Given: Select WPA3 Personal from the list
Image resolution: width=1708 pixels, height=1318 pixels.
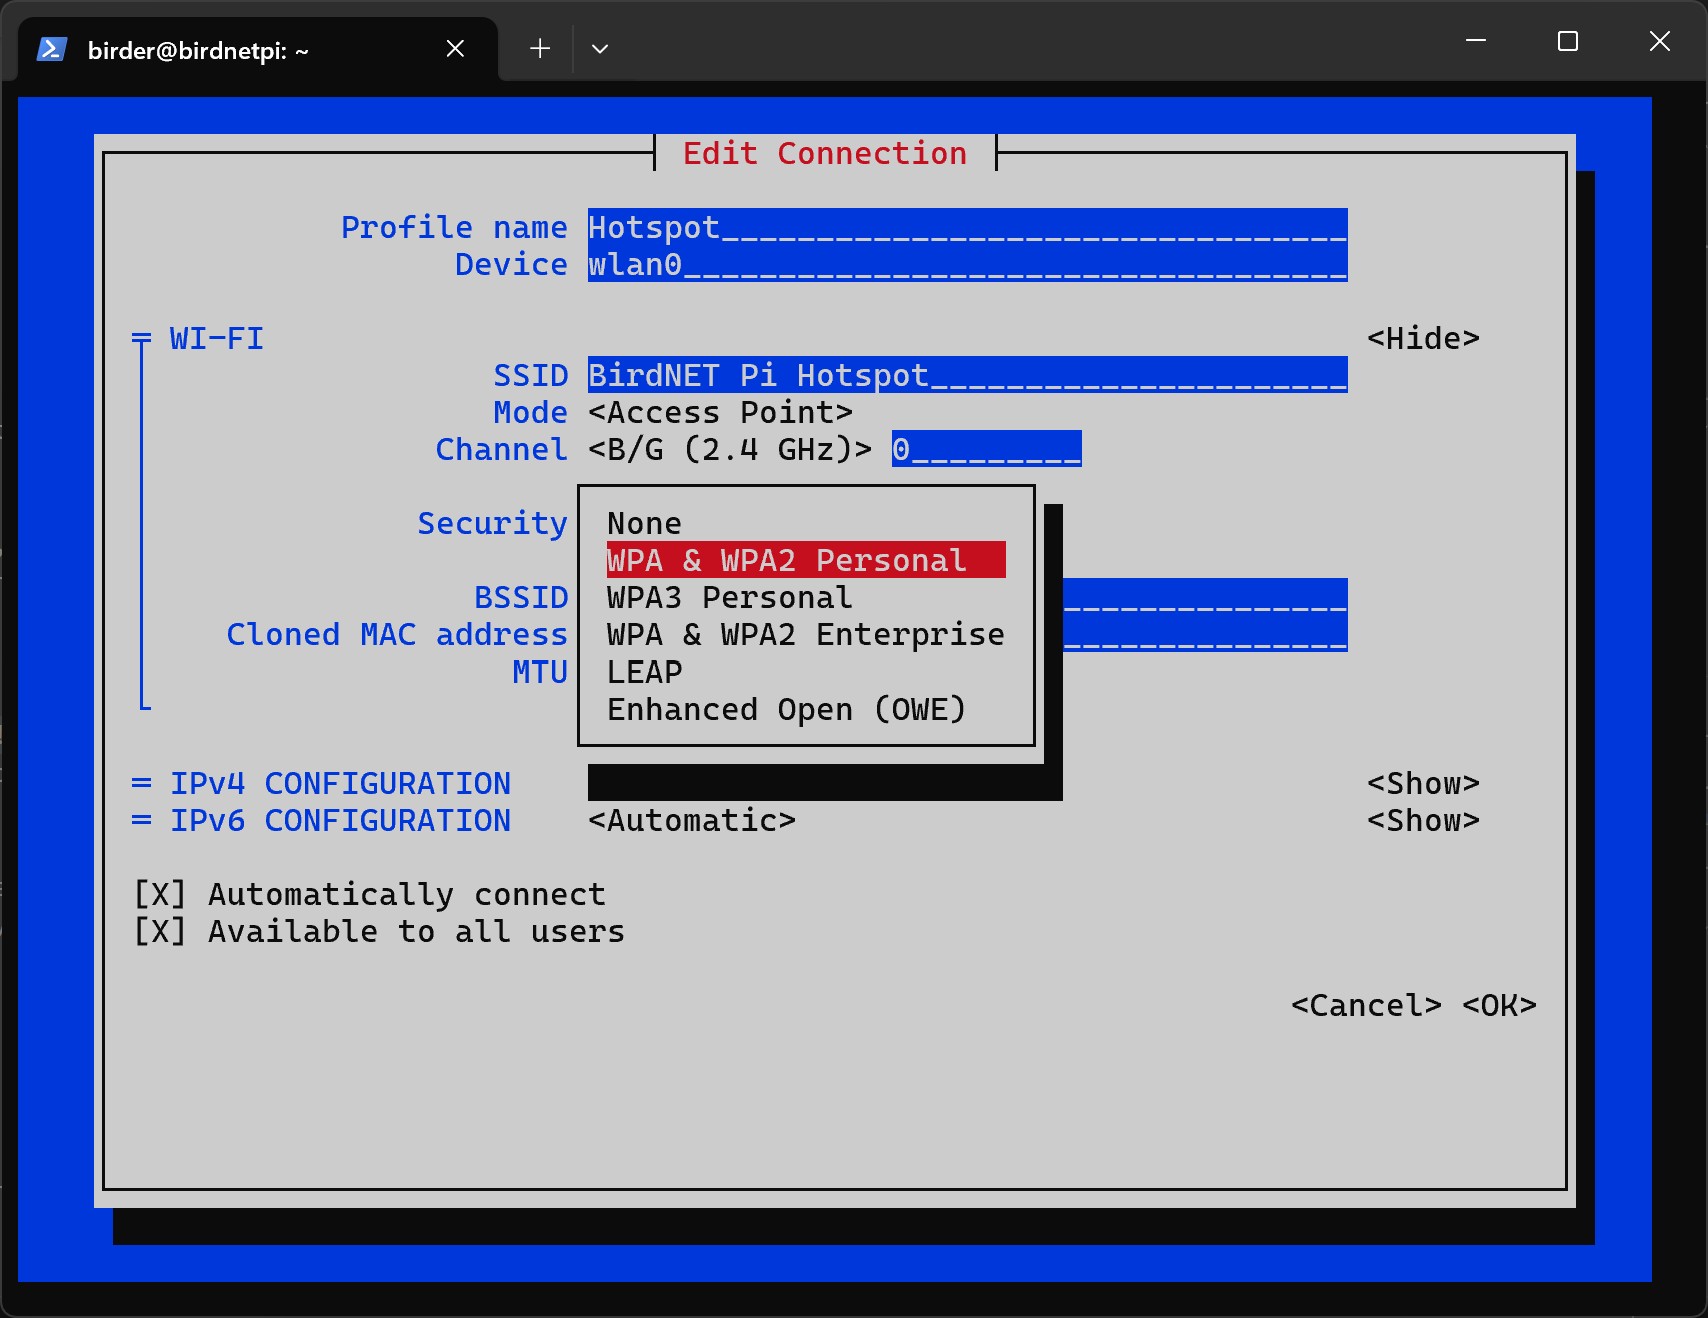Looking at the screenshot, I should (x=729, y=597).
